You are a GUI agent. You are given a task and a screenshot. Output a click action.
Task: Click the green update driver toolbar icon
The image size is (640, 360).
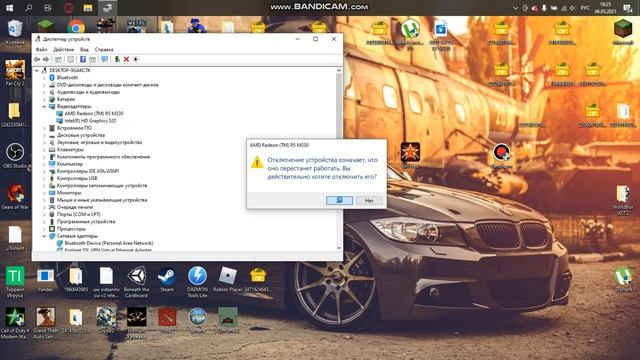[x=117, y=60]
